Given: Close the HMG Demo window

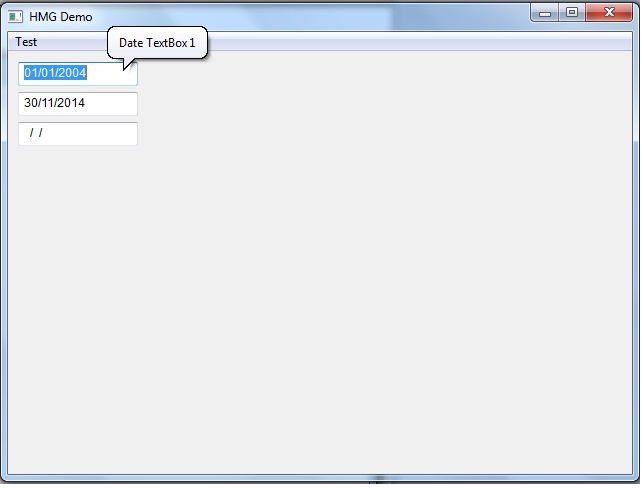Looking at the screenshot, I should point(609,13).
